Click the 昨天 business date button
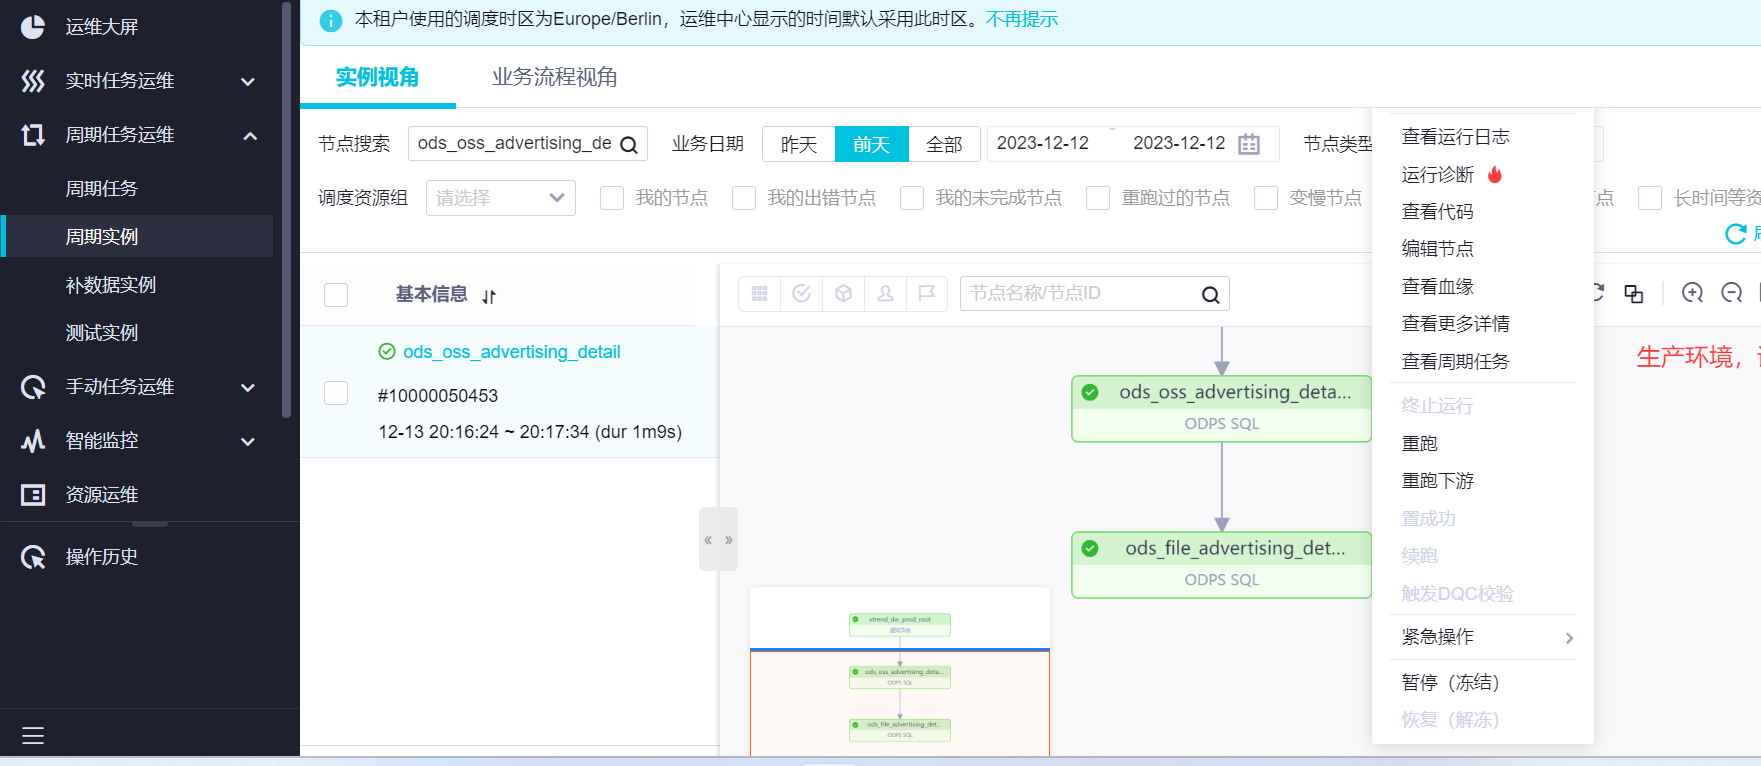This screenshot has width=1761, height=766. click(799, 144)
